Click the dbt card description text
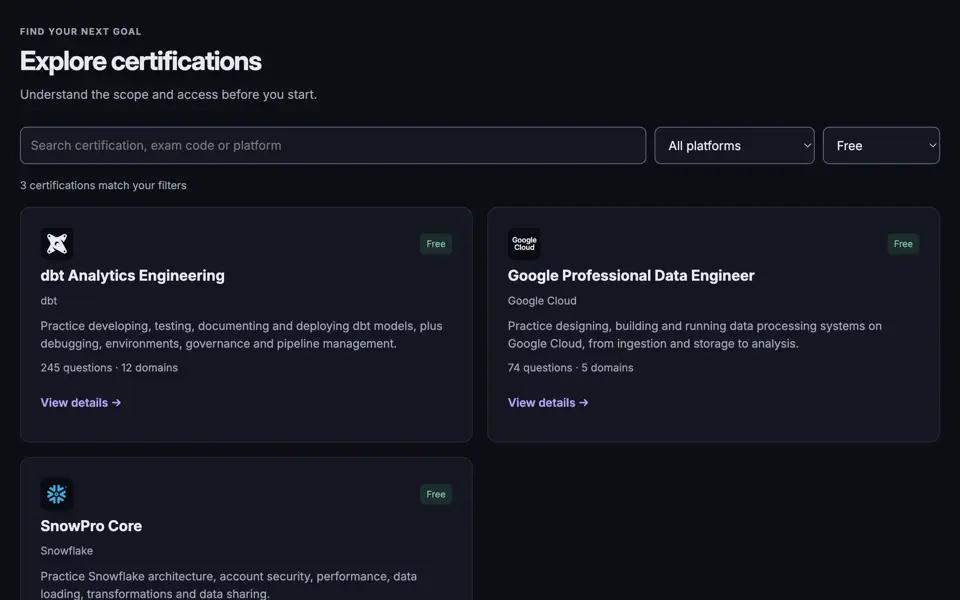Image resolution: width=960 pixels, height=600 pixels. tap(241, 335)
